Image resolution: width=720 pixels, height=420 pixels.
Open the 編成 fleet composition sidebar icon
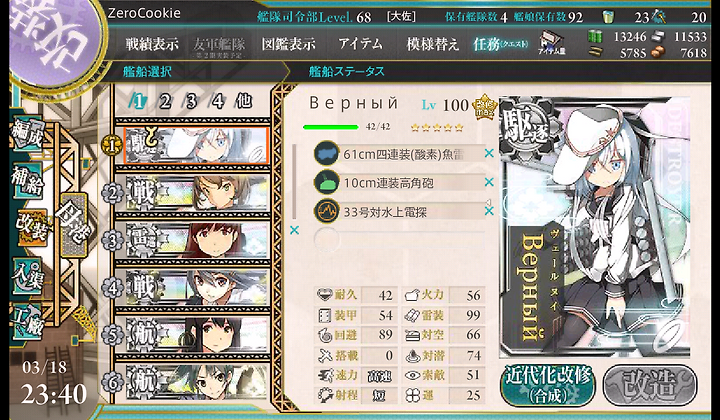29,134
